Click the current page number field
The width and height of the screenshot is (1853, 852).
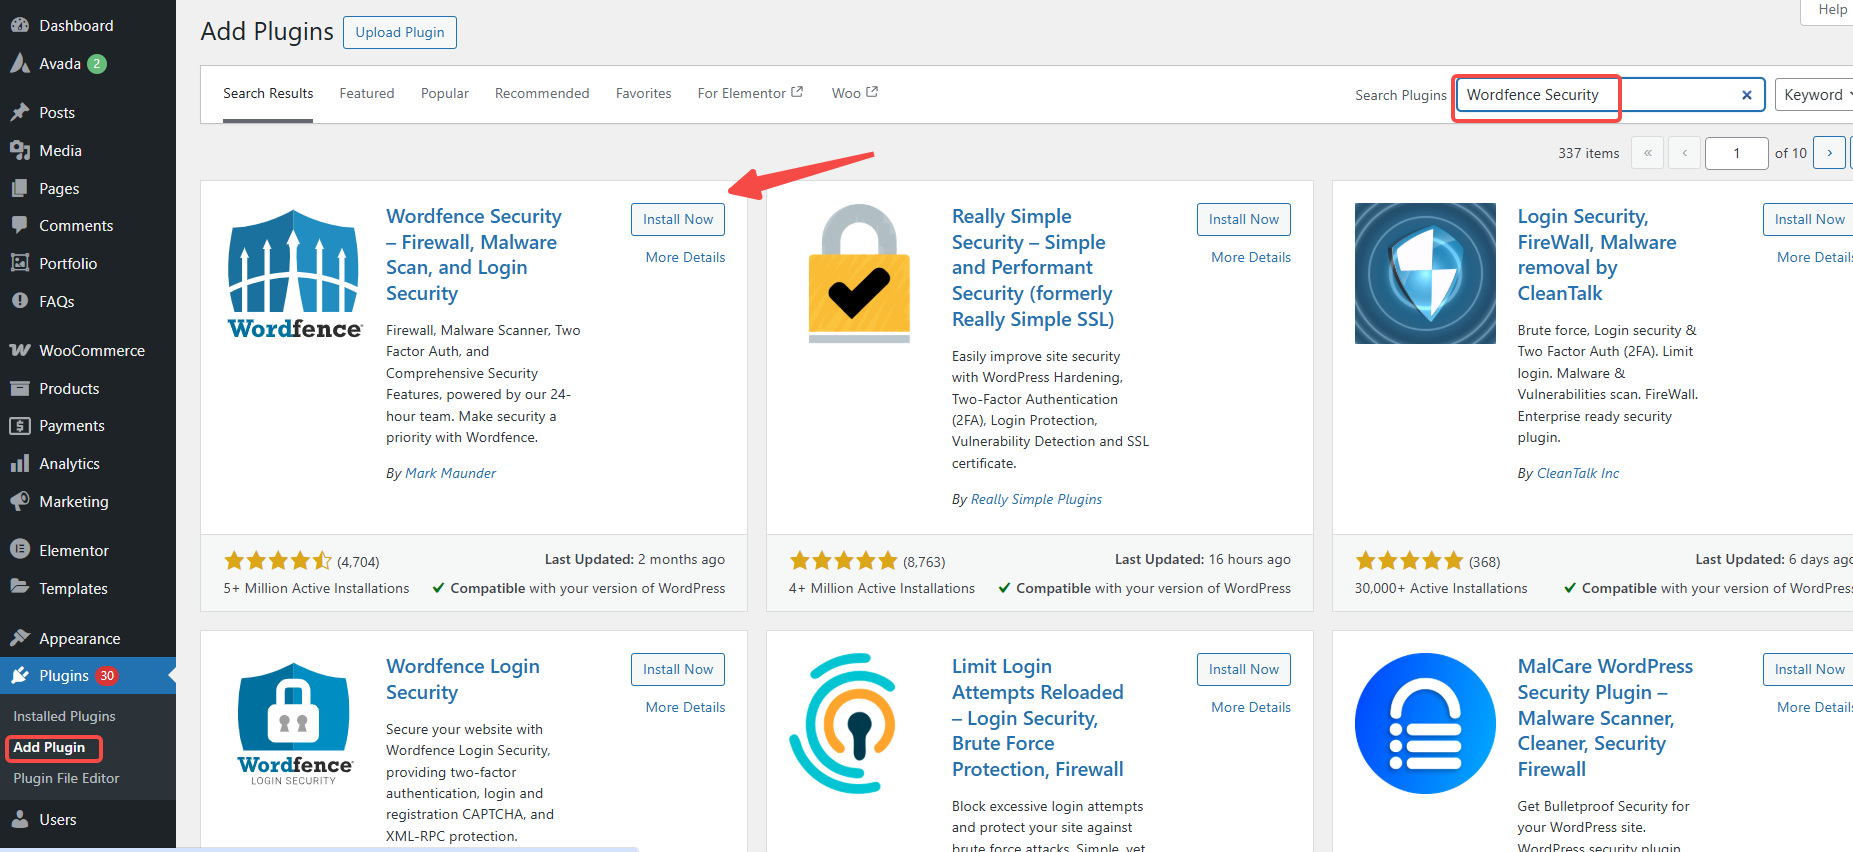(1736, 153)
